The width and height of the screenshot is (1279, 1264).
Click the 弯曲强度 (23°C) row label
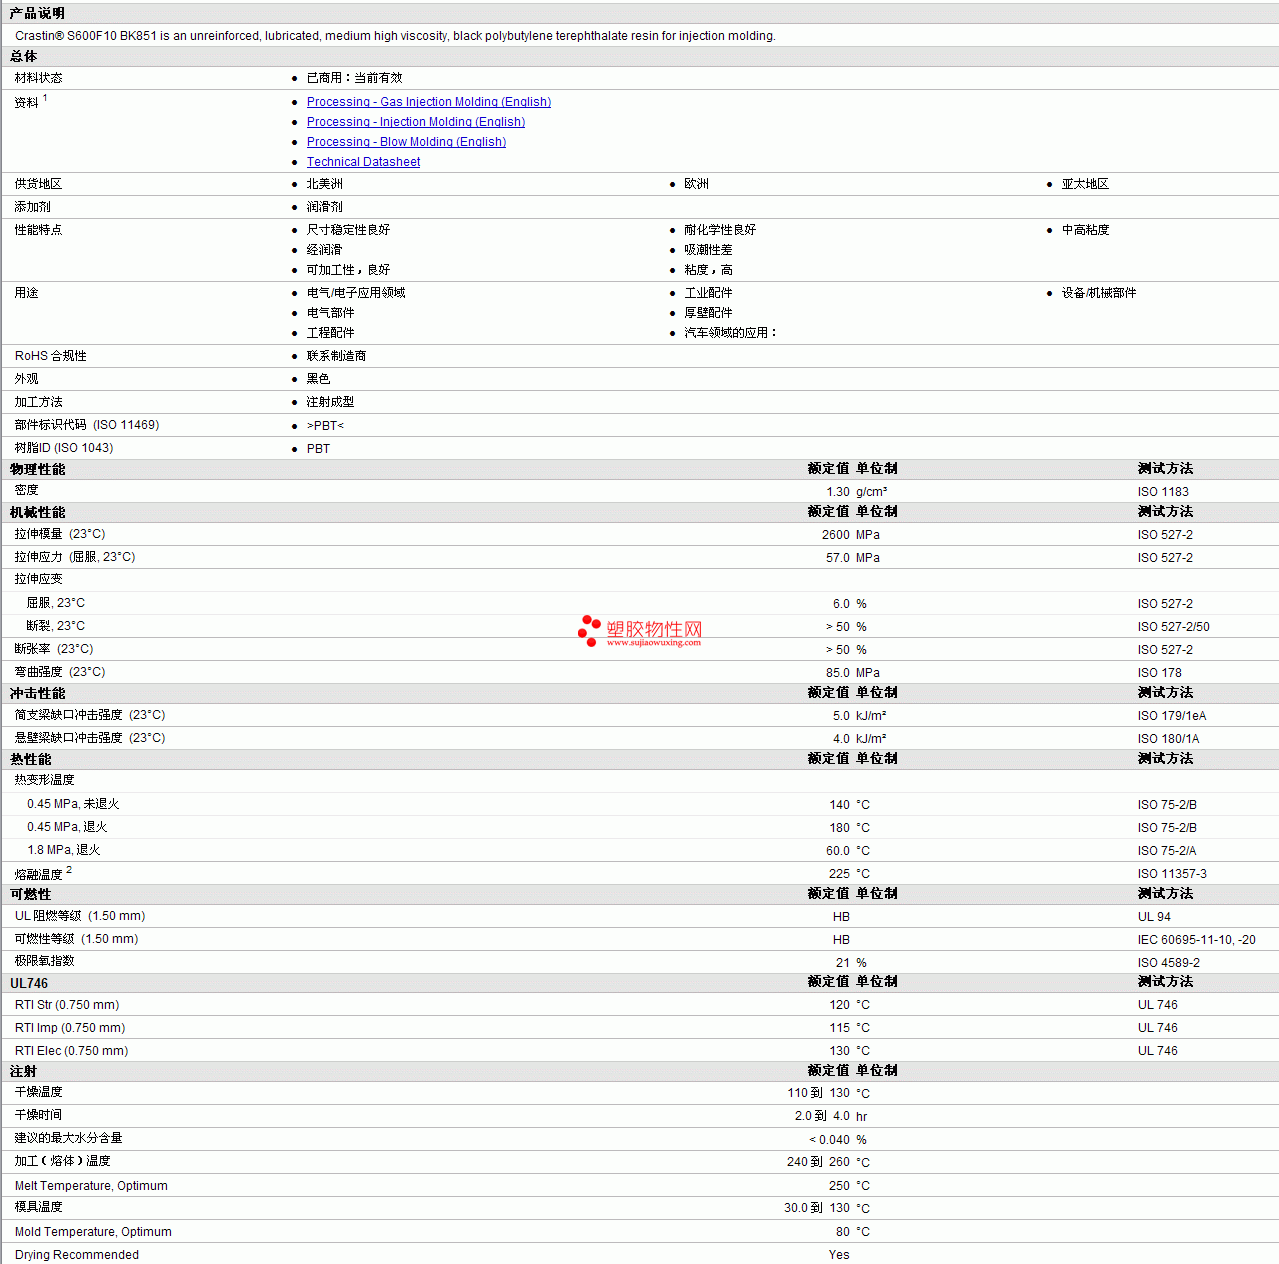click(60, 672)
